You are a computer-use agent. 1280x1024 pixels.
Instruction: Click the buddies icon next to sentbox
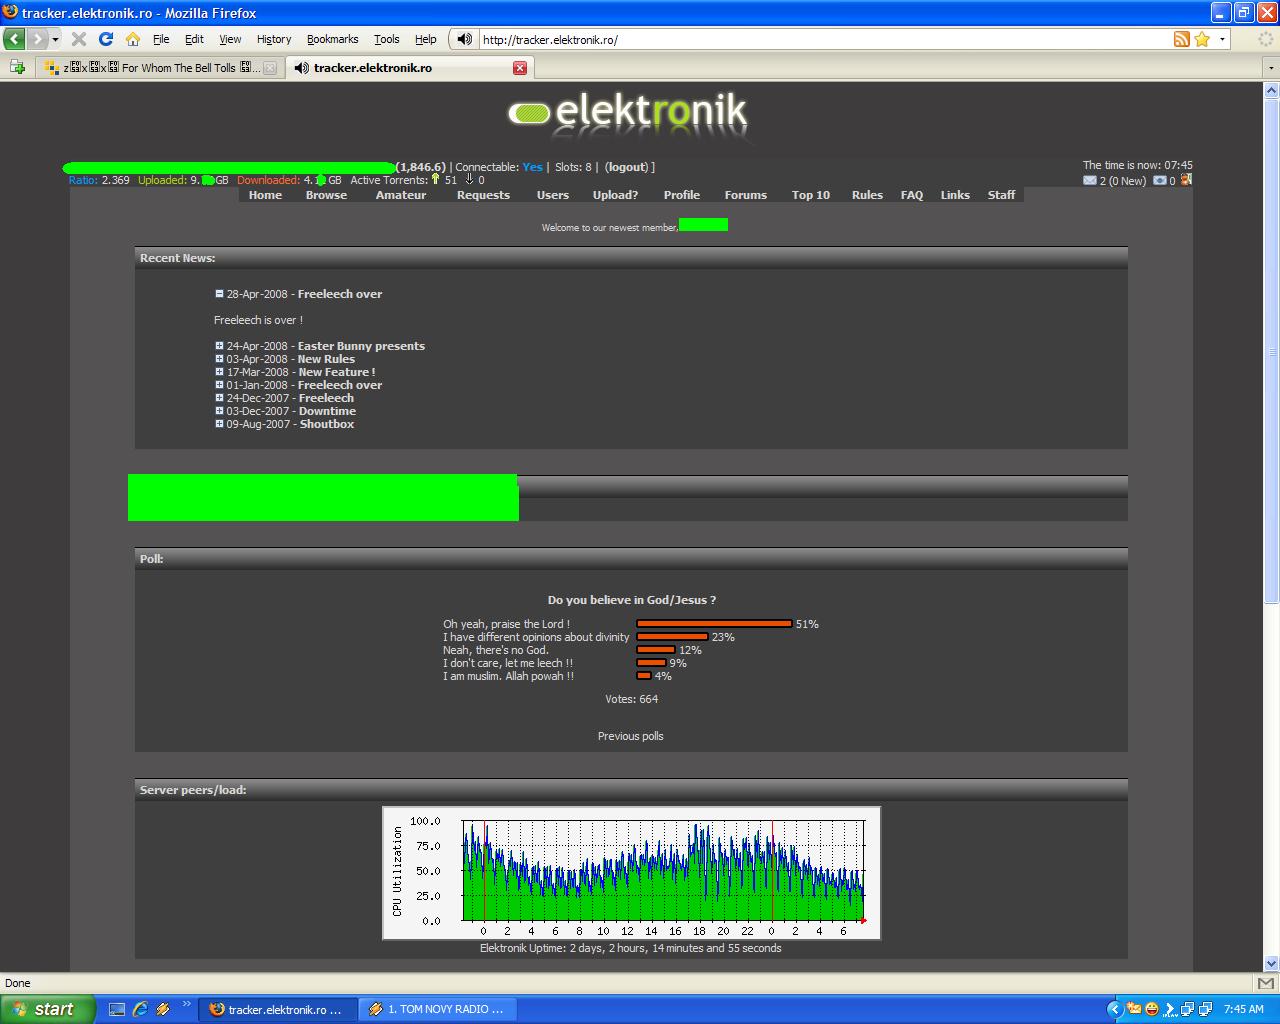tap(1186, 180)
